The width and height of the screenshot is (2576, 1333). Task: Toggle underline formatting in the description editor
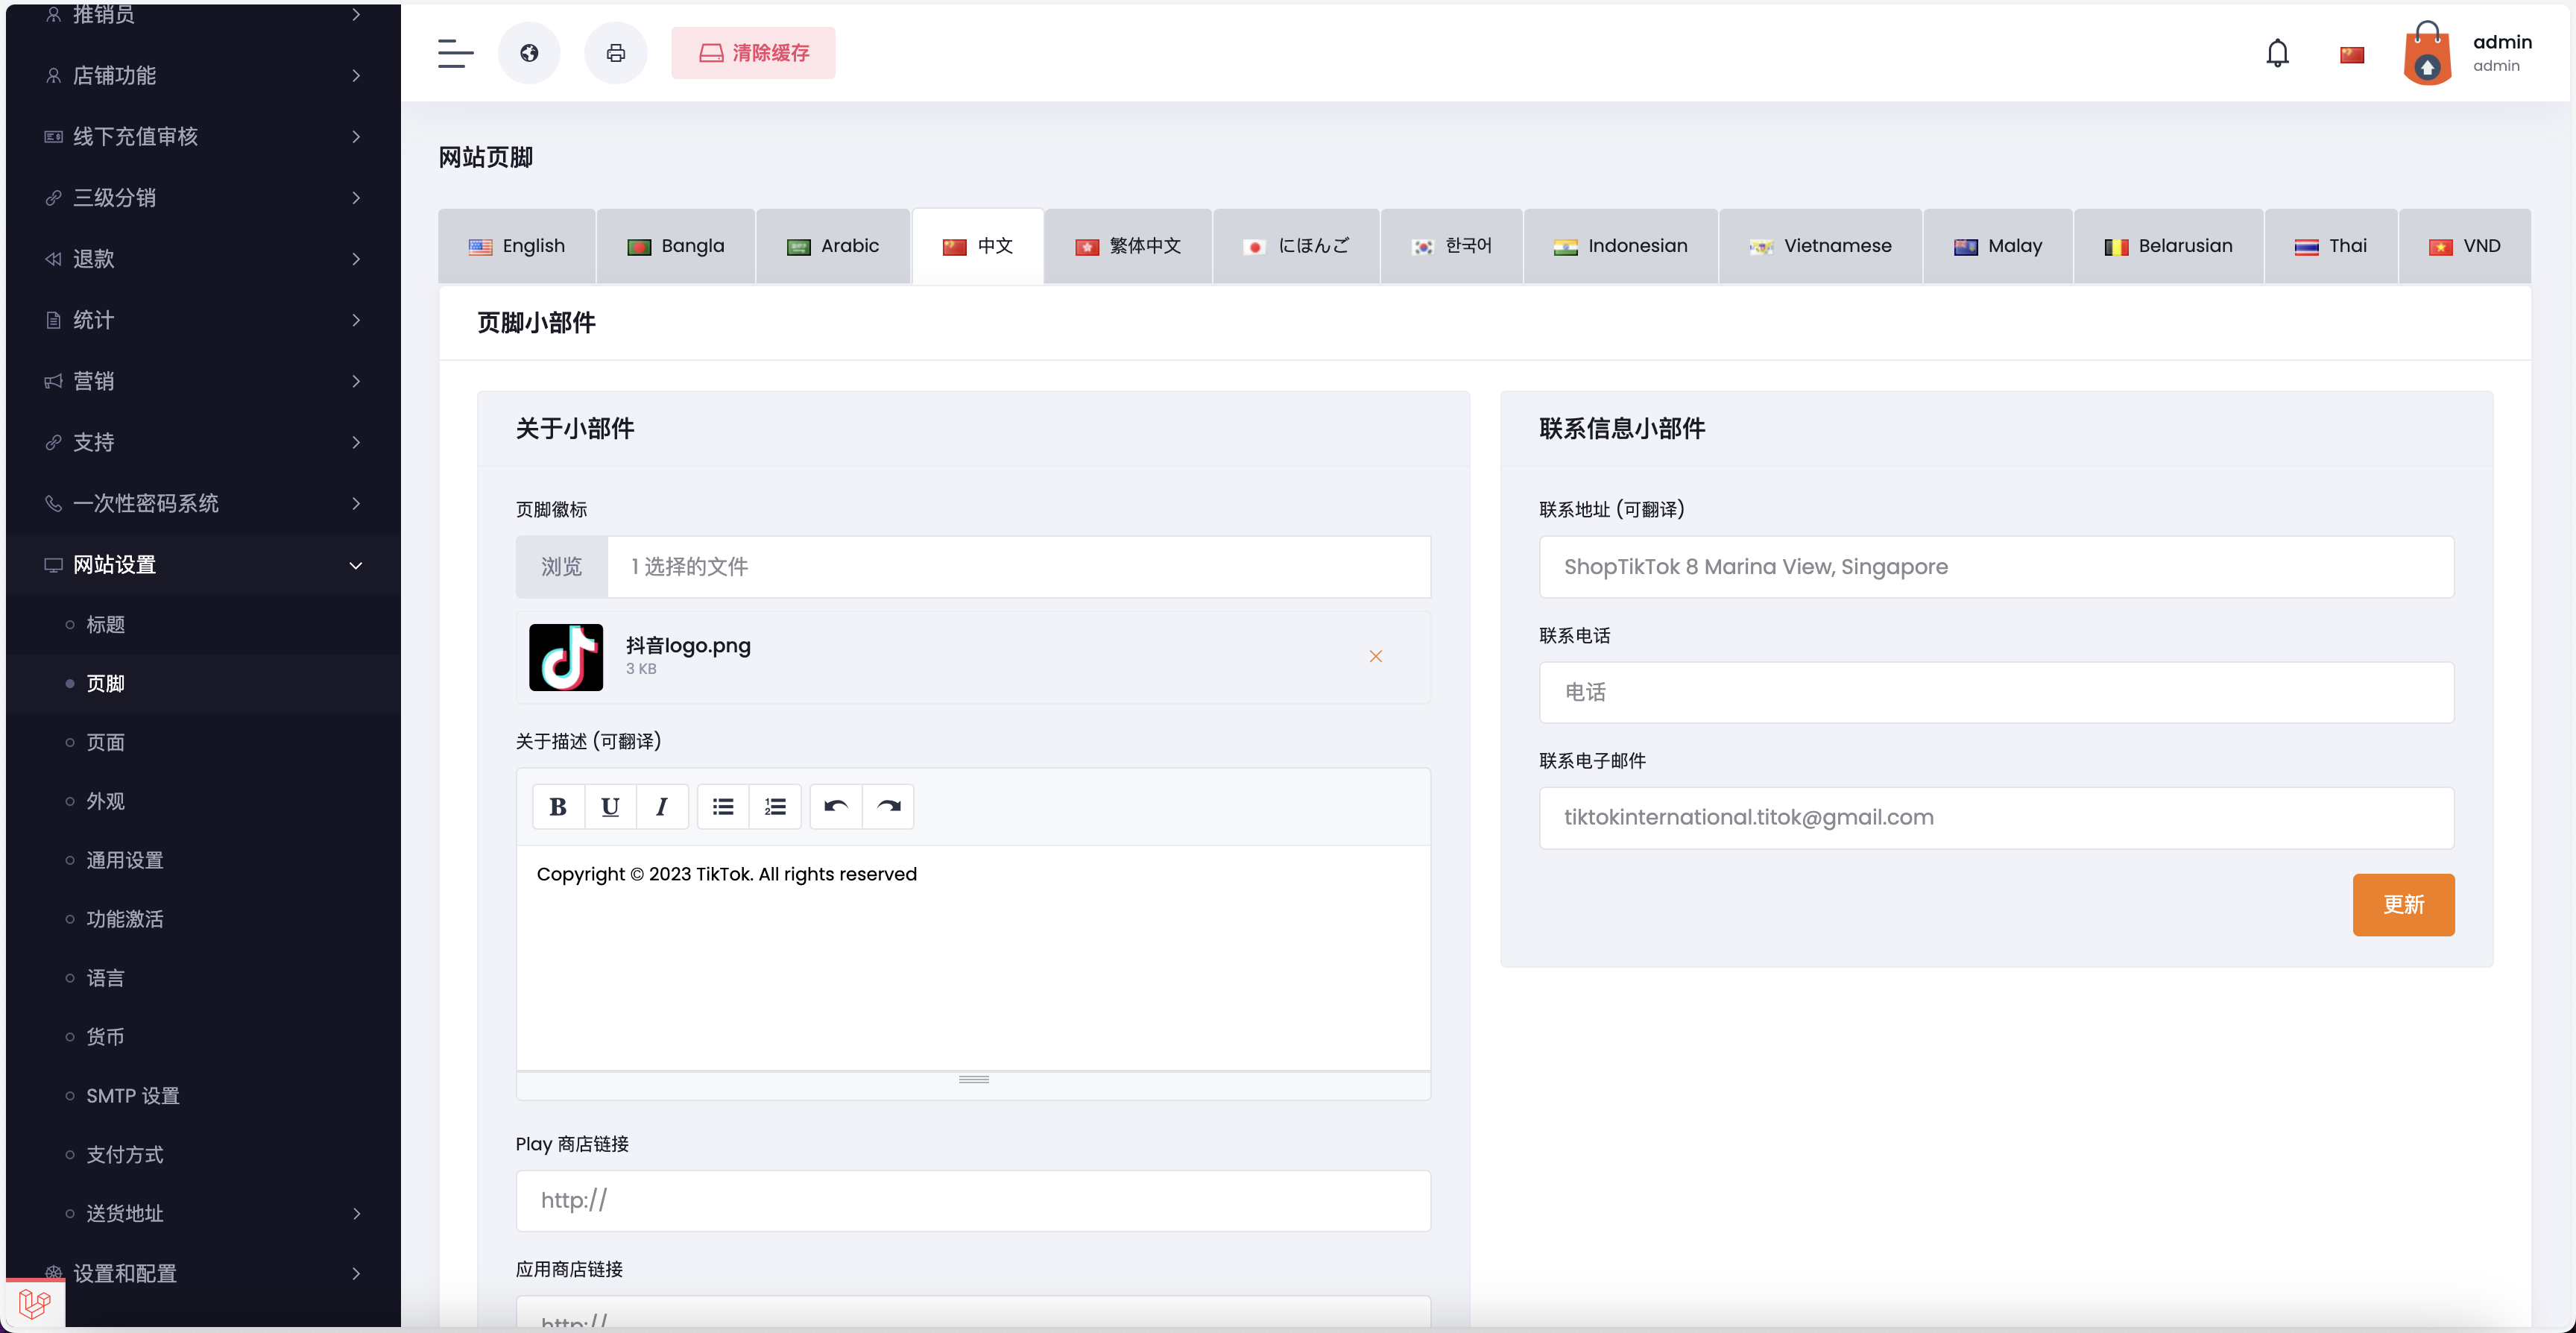tap(610, 806)
